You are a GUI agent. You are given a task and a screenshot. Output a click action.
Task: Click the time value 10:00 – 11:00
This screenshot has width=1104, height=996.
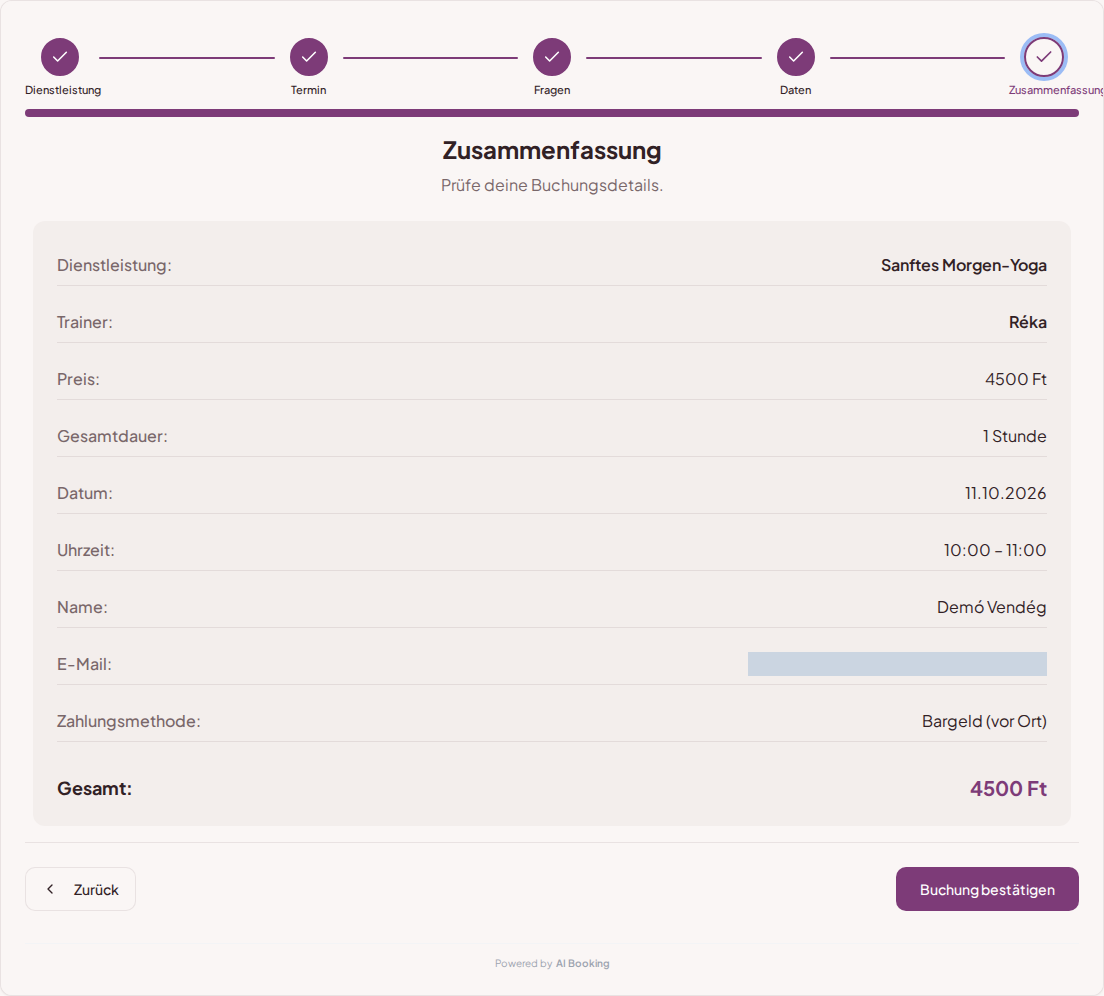tap(994, 550)
